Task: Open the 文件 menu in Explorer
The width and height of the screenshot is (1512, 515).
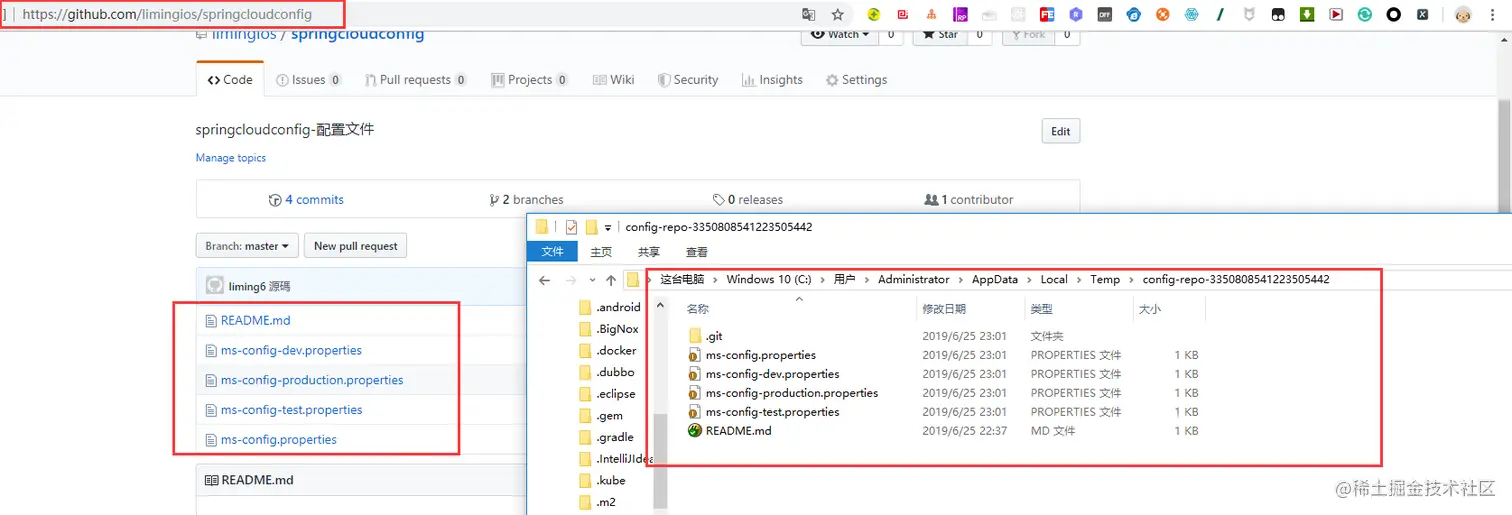Action: point(552,252)
